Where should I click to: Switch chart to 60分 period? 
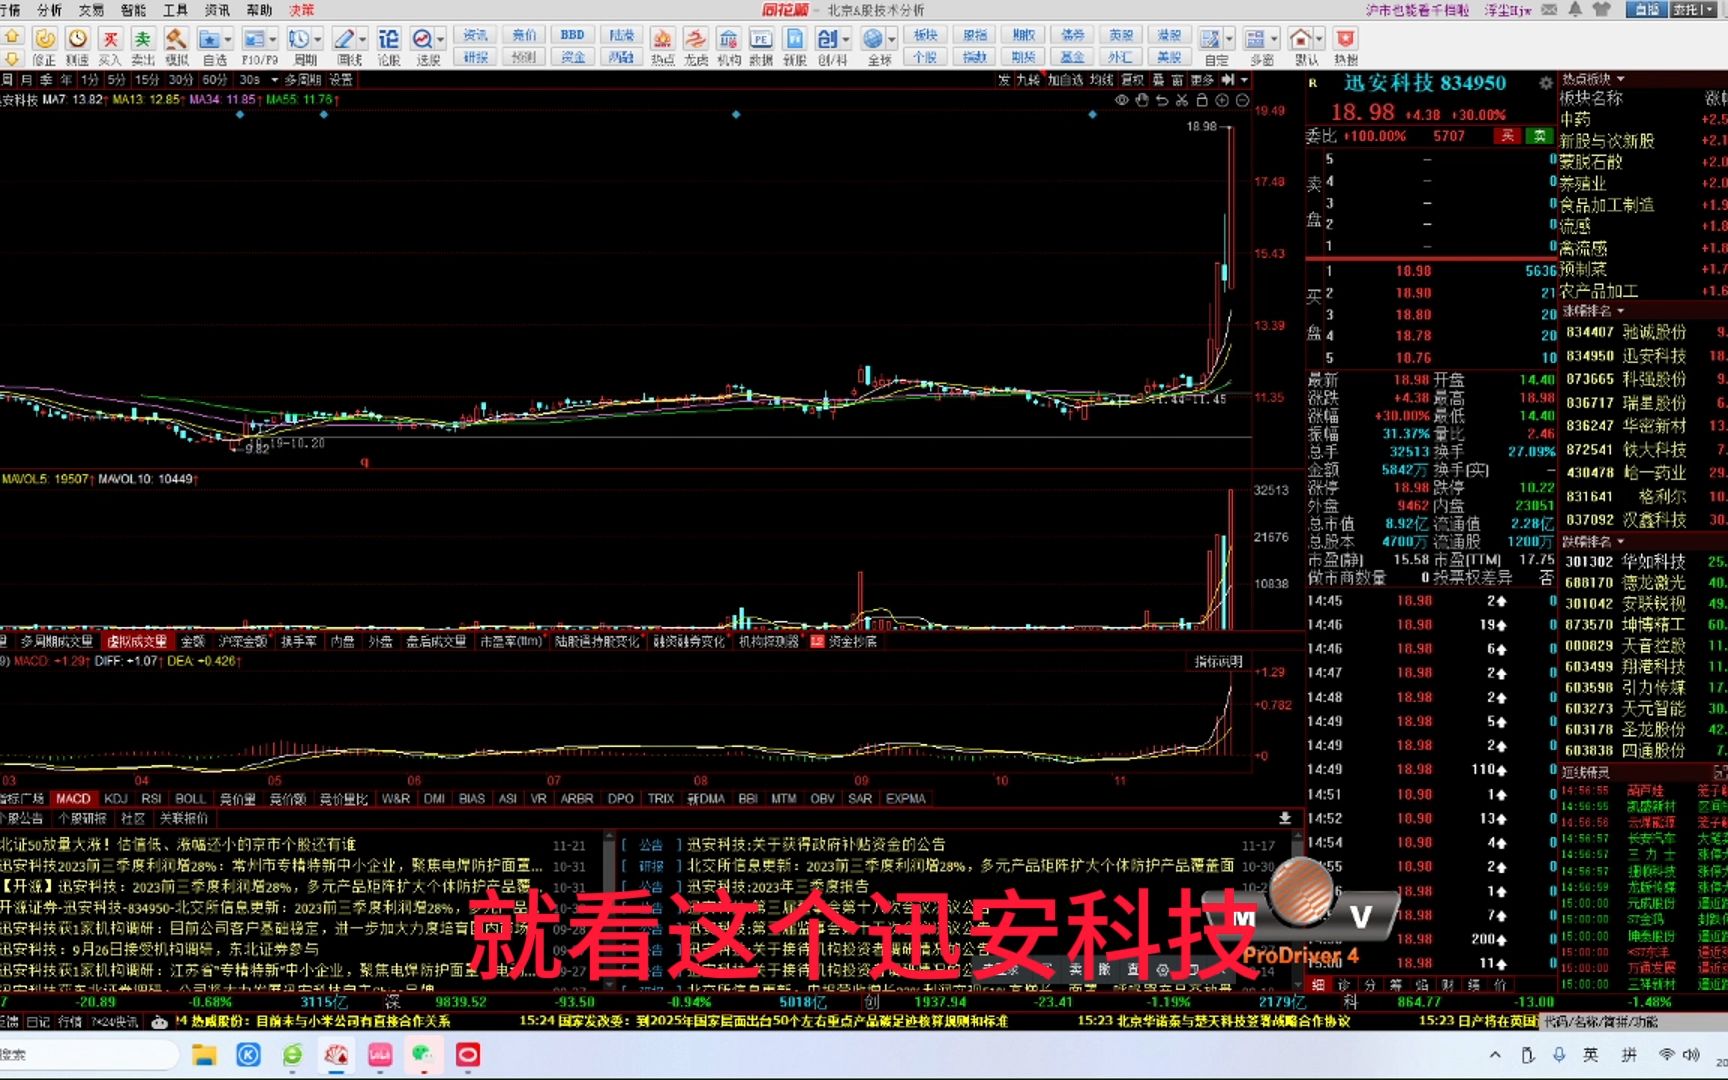pyautogui.click(x=215, y=80)
